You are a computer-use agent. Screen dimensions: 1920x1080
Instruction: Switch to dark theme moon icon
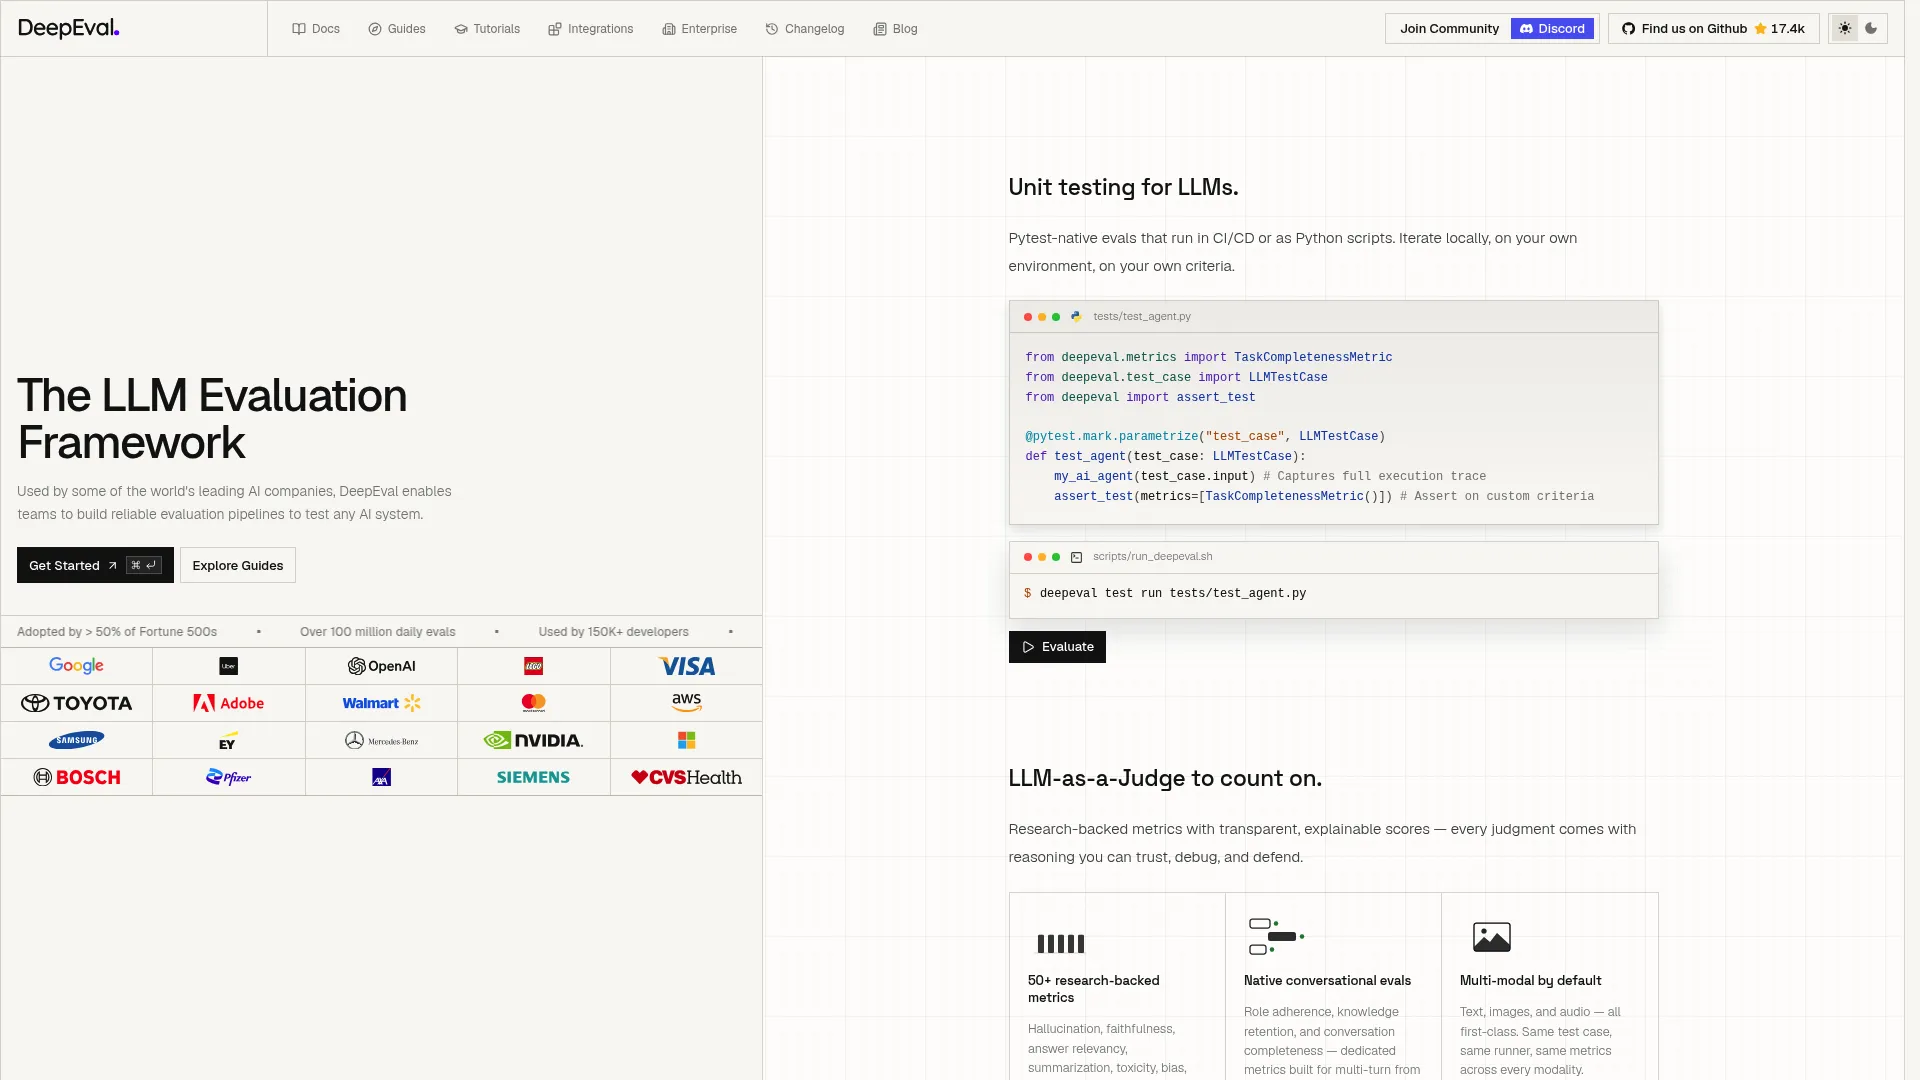point(1871,29)
